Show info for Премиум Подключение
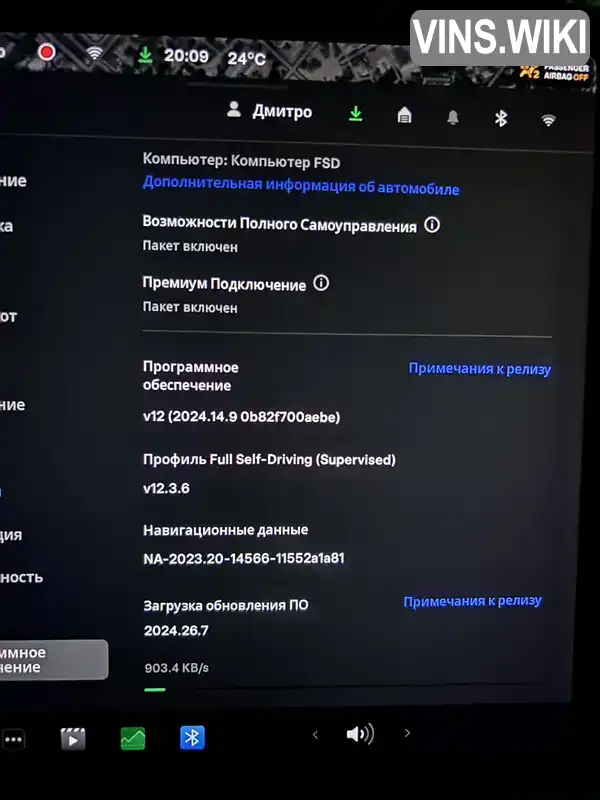Screen dimensions: 600x800 point(321,283)
